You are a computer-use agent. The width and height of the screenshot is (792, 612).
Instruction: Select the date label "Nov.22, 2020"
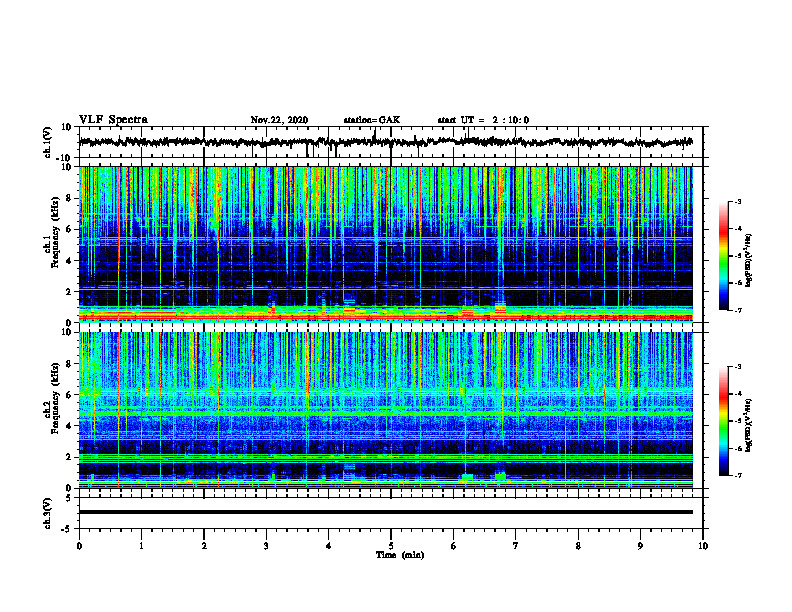279,120
